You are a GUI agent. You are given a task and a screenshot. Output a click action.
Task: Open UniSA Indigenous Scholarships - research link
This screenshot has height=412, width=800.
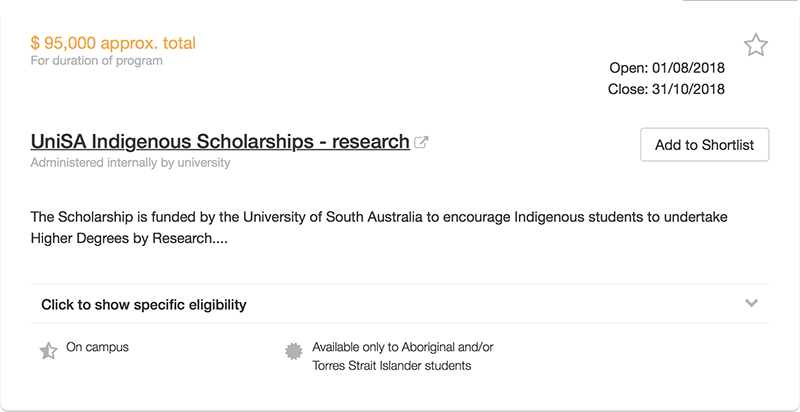click(220, 141)
